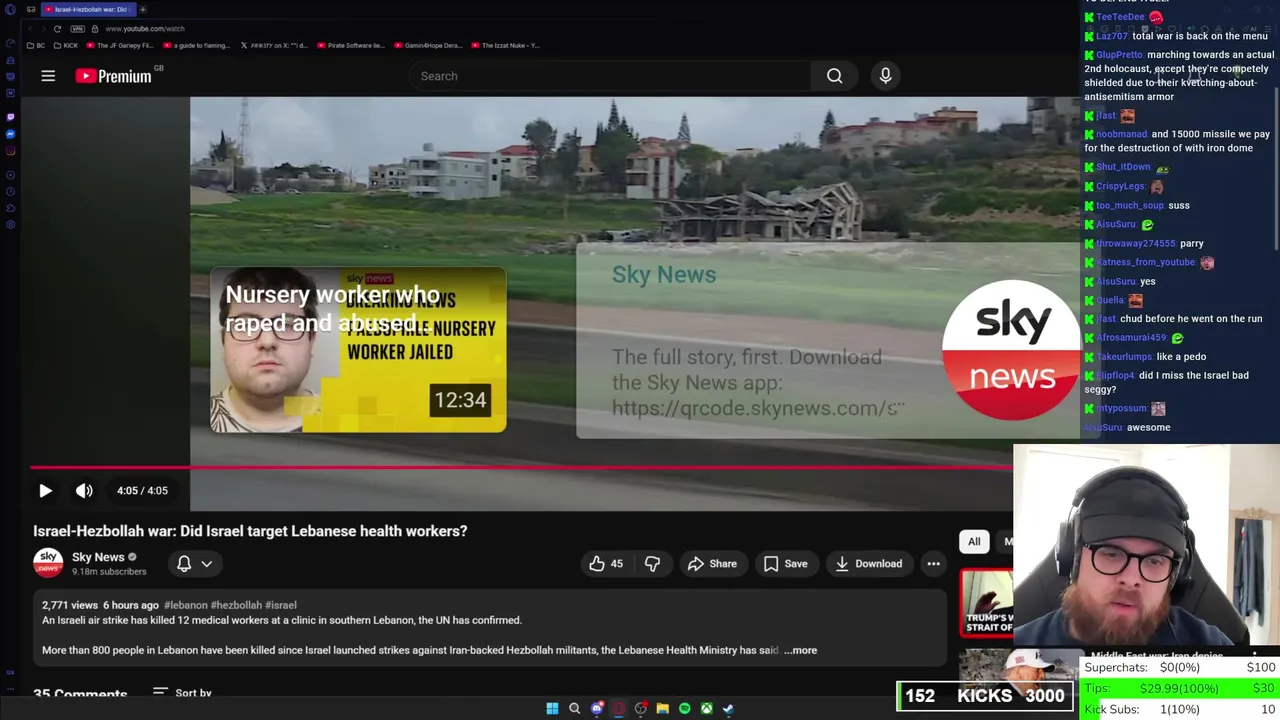Open Windows taskbar search
Image resolution: width=1280 pixels, height=720 pixels.
coord(574,708)
